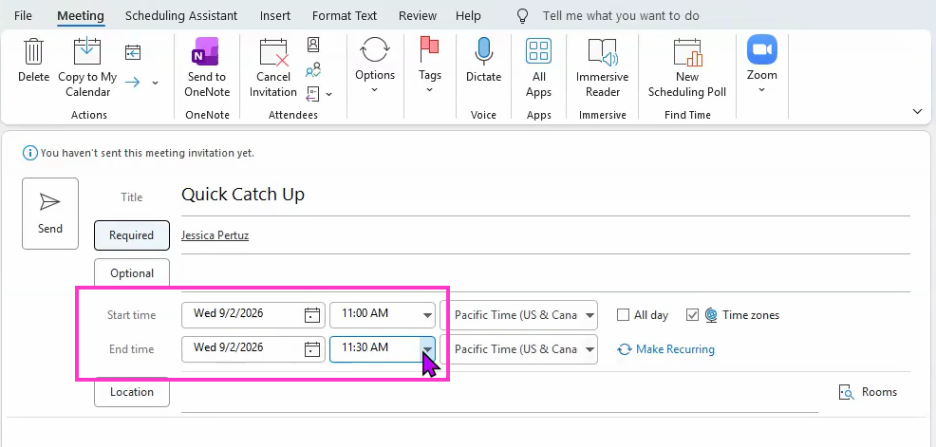This screenshot has height=447, width=936.
Task: Open the Options circular arrows menu
Action: [375, 51]
